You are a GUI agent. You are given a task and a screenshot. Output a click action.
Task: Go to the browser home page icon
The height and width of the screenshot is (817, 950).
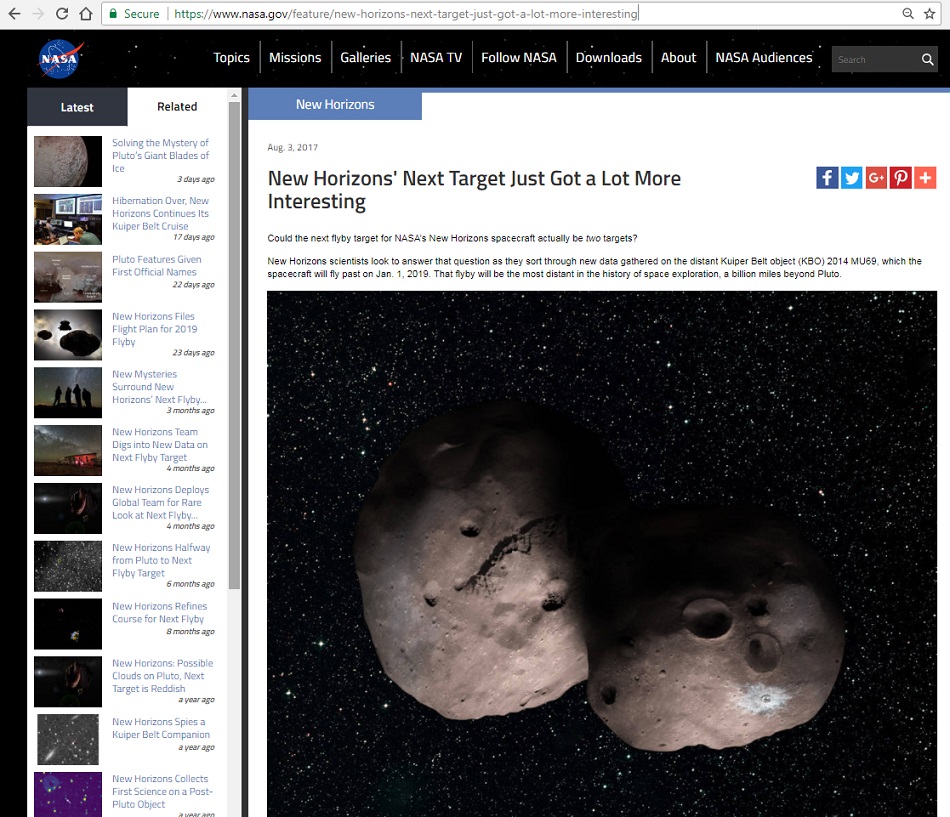pyautogui.click(x=86, y=13)
